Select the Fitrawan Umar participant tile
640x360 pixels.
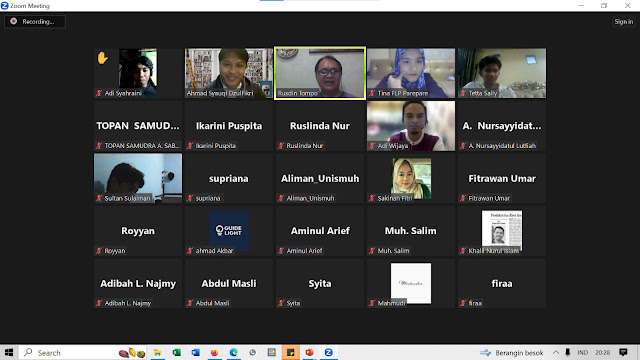pos(502,178)
